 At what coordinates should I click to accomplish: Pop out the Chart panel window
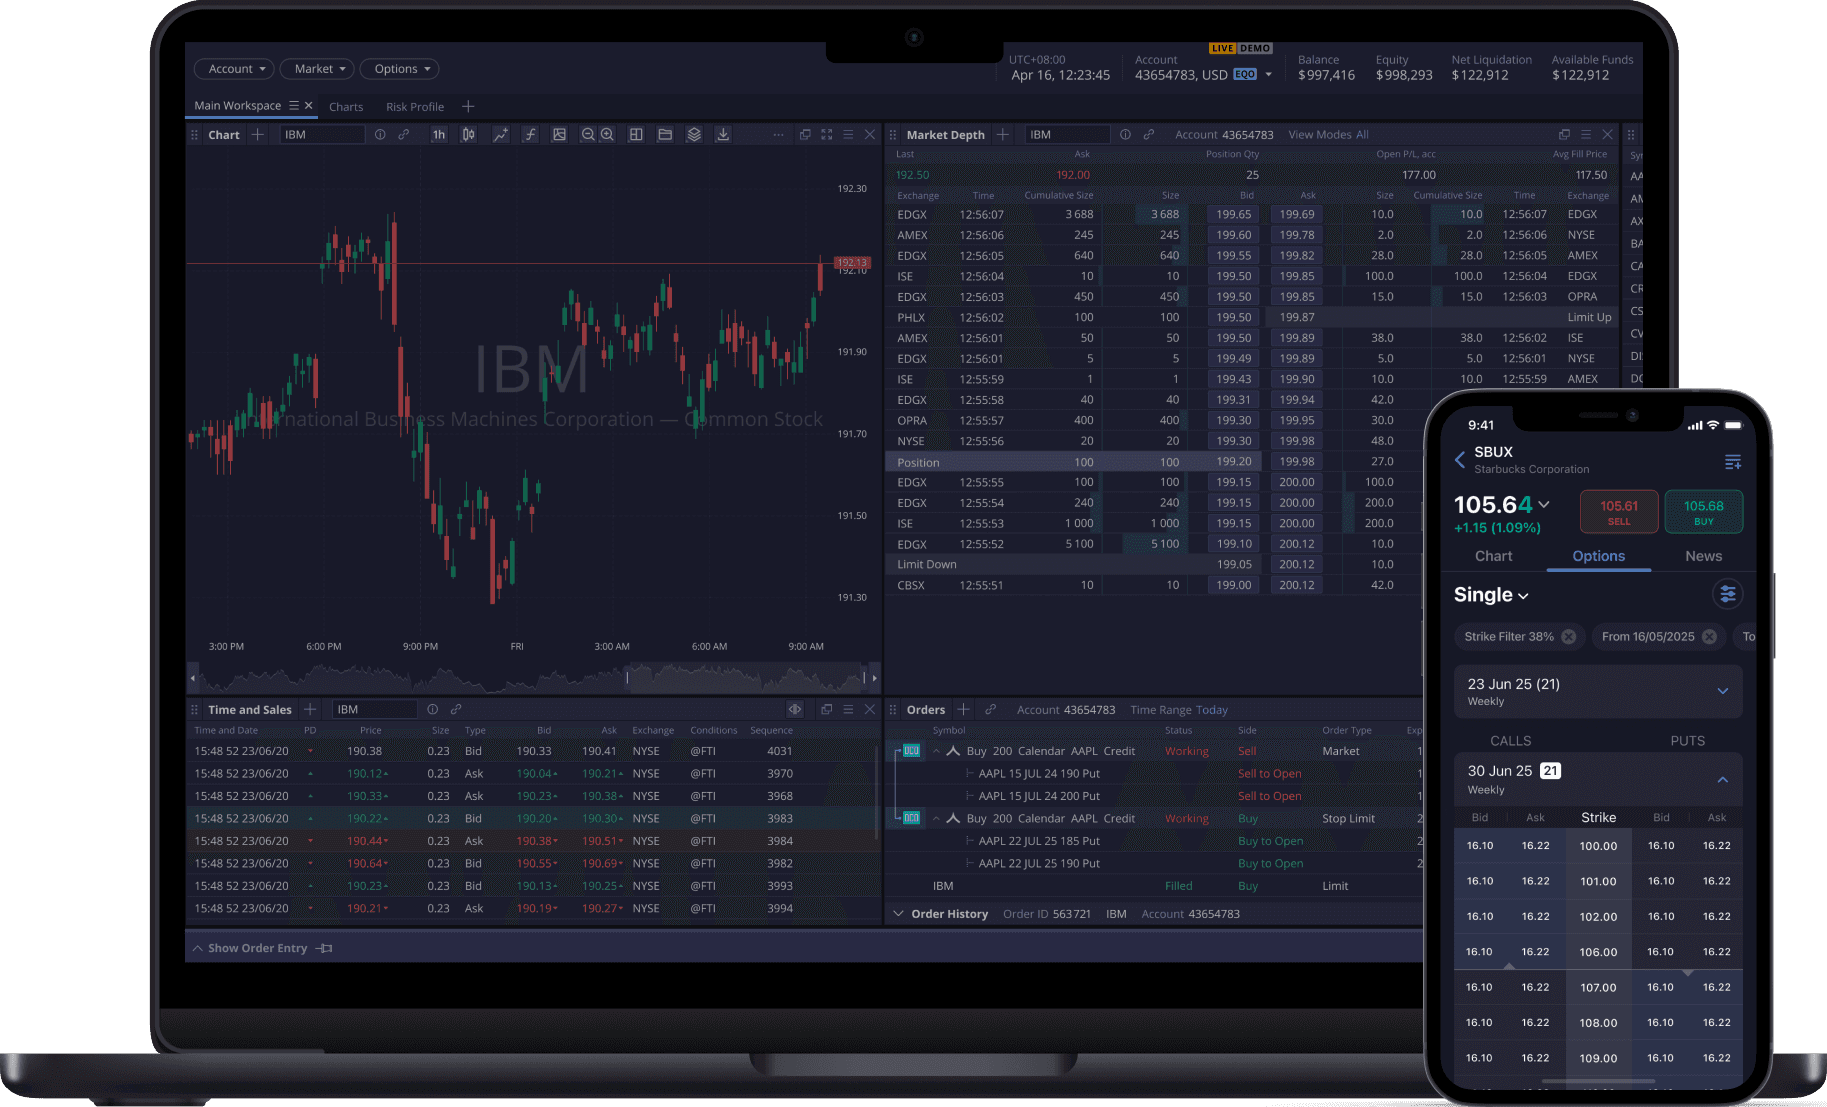coord(805,134)
